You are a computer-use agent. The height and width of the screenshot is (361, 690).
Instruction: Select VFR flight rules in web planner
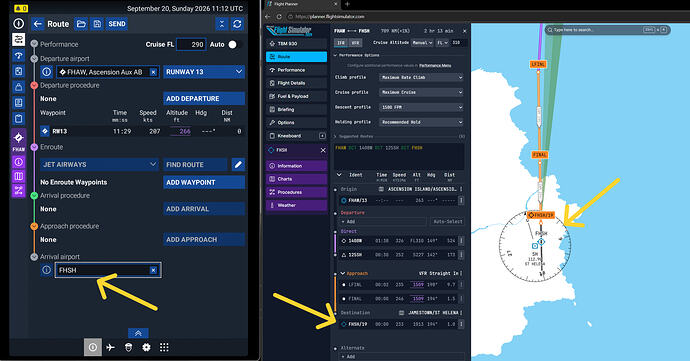[x=356, y=43]
